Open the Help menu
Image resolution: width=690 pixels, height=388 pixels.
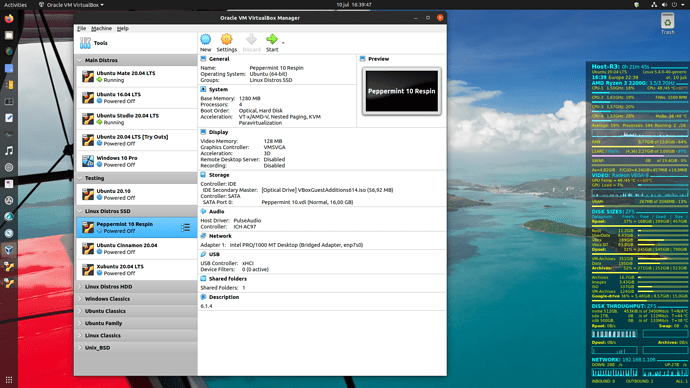(x=123, y=29)
